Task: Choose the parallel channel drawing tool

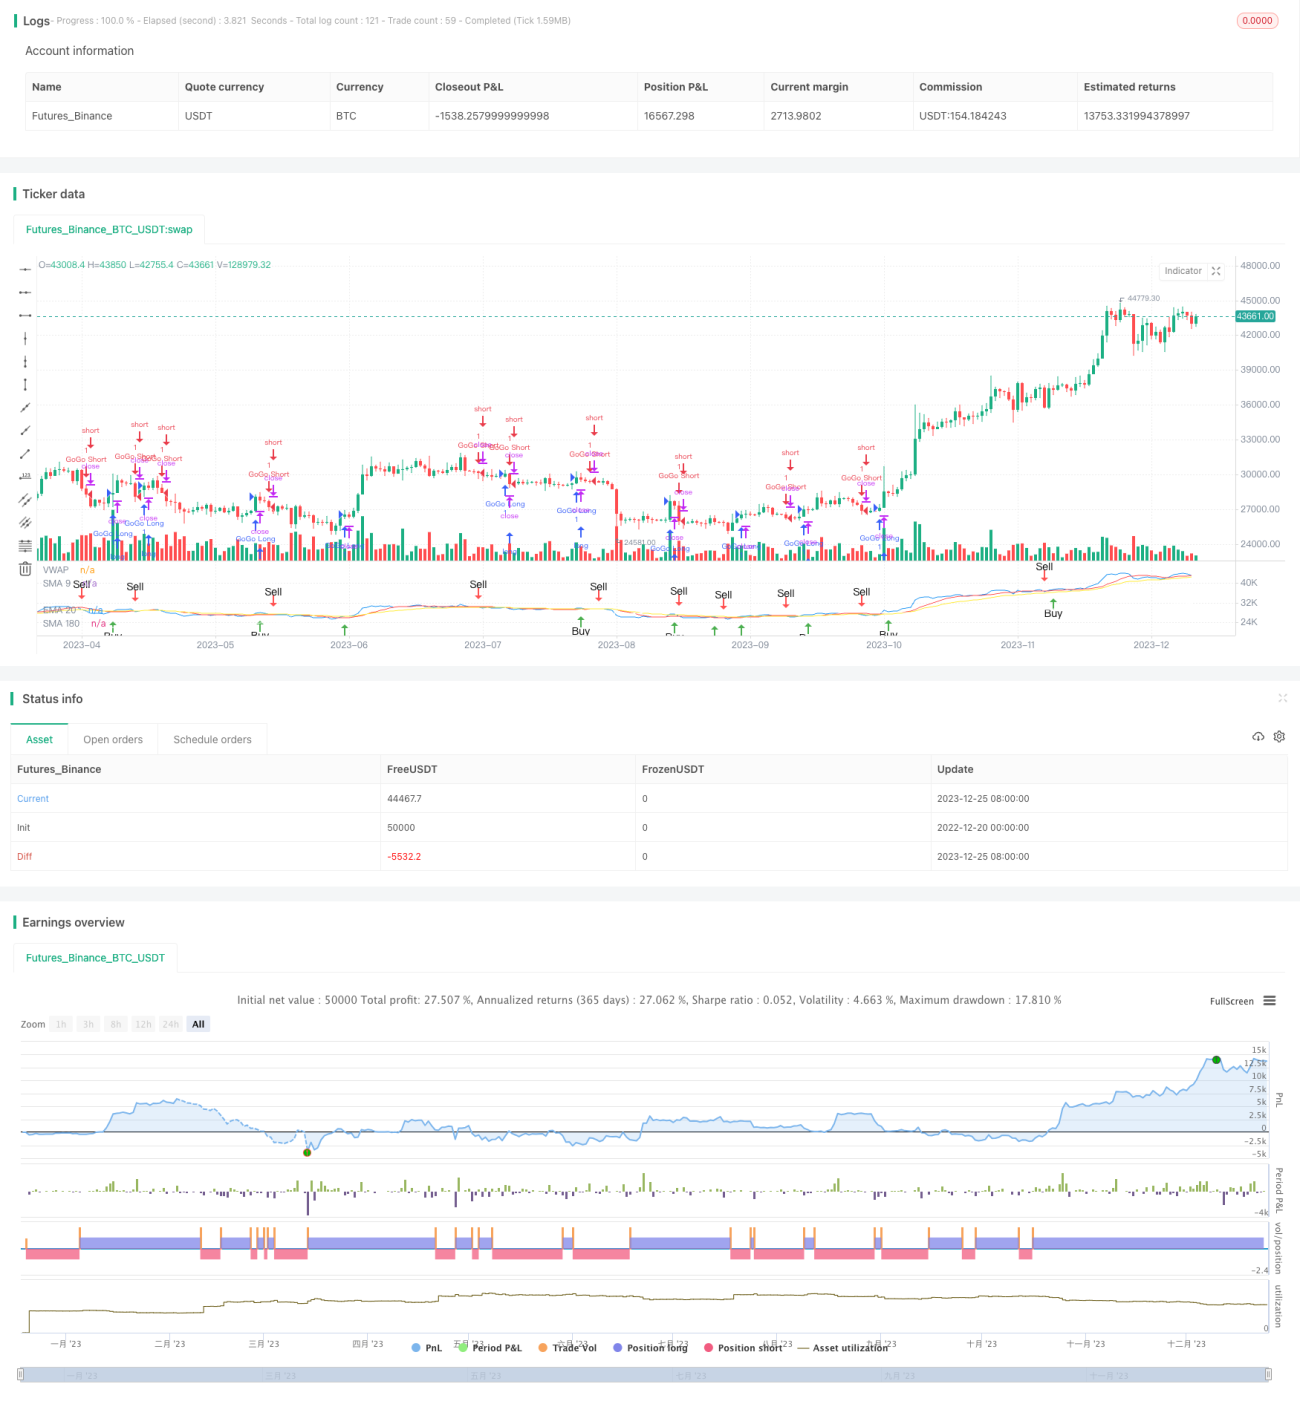Action: pyautogui.click(x=25, y=499)
